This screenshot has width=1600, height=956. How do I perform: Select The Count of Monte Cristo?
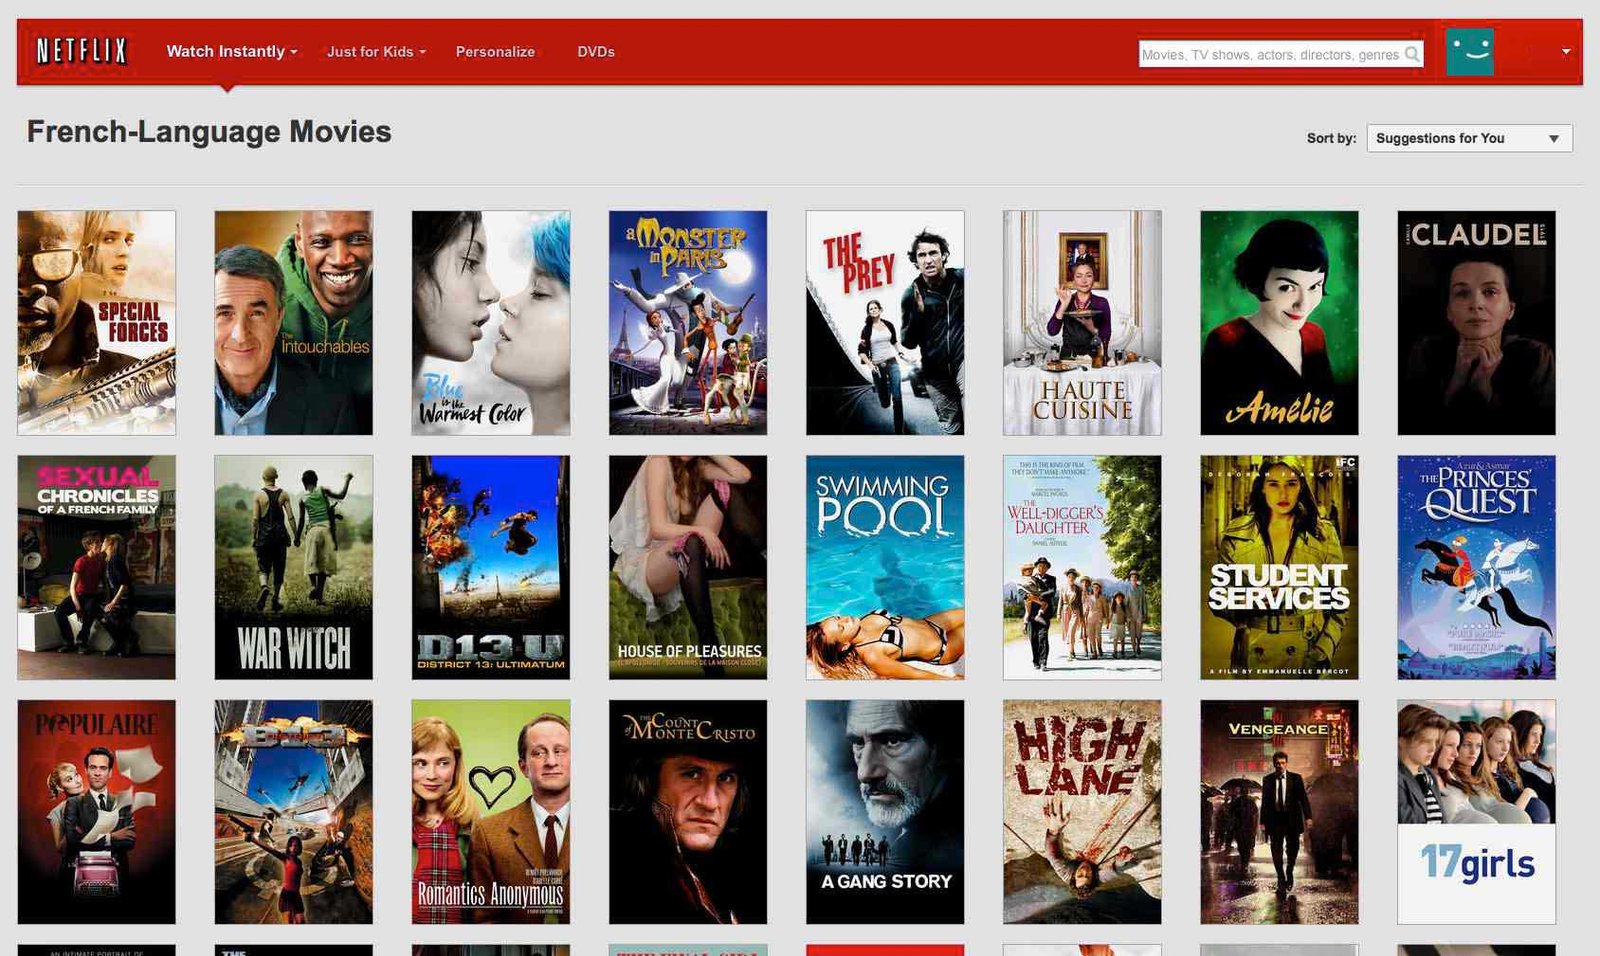688,812
